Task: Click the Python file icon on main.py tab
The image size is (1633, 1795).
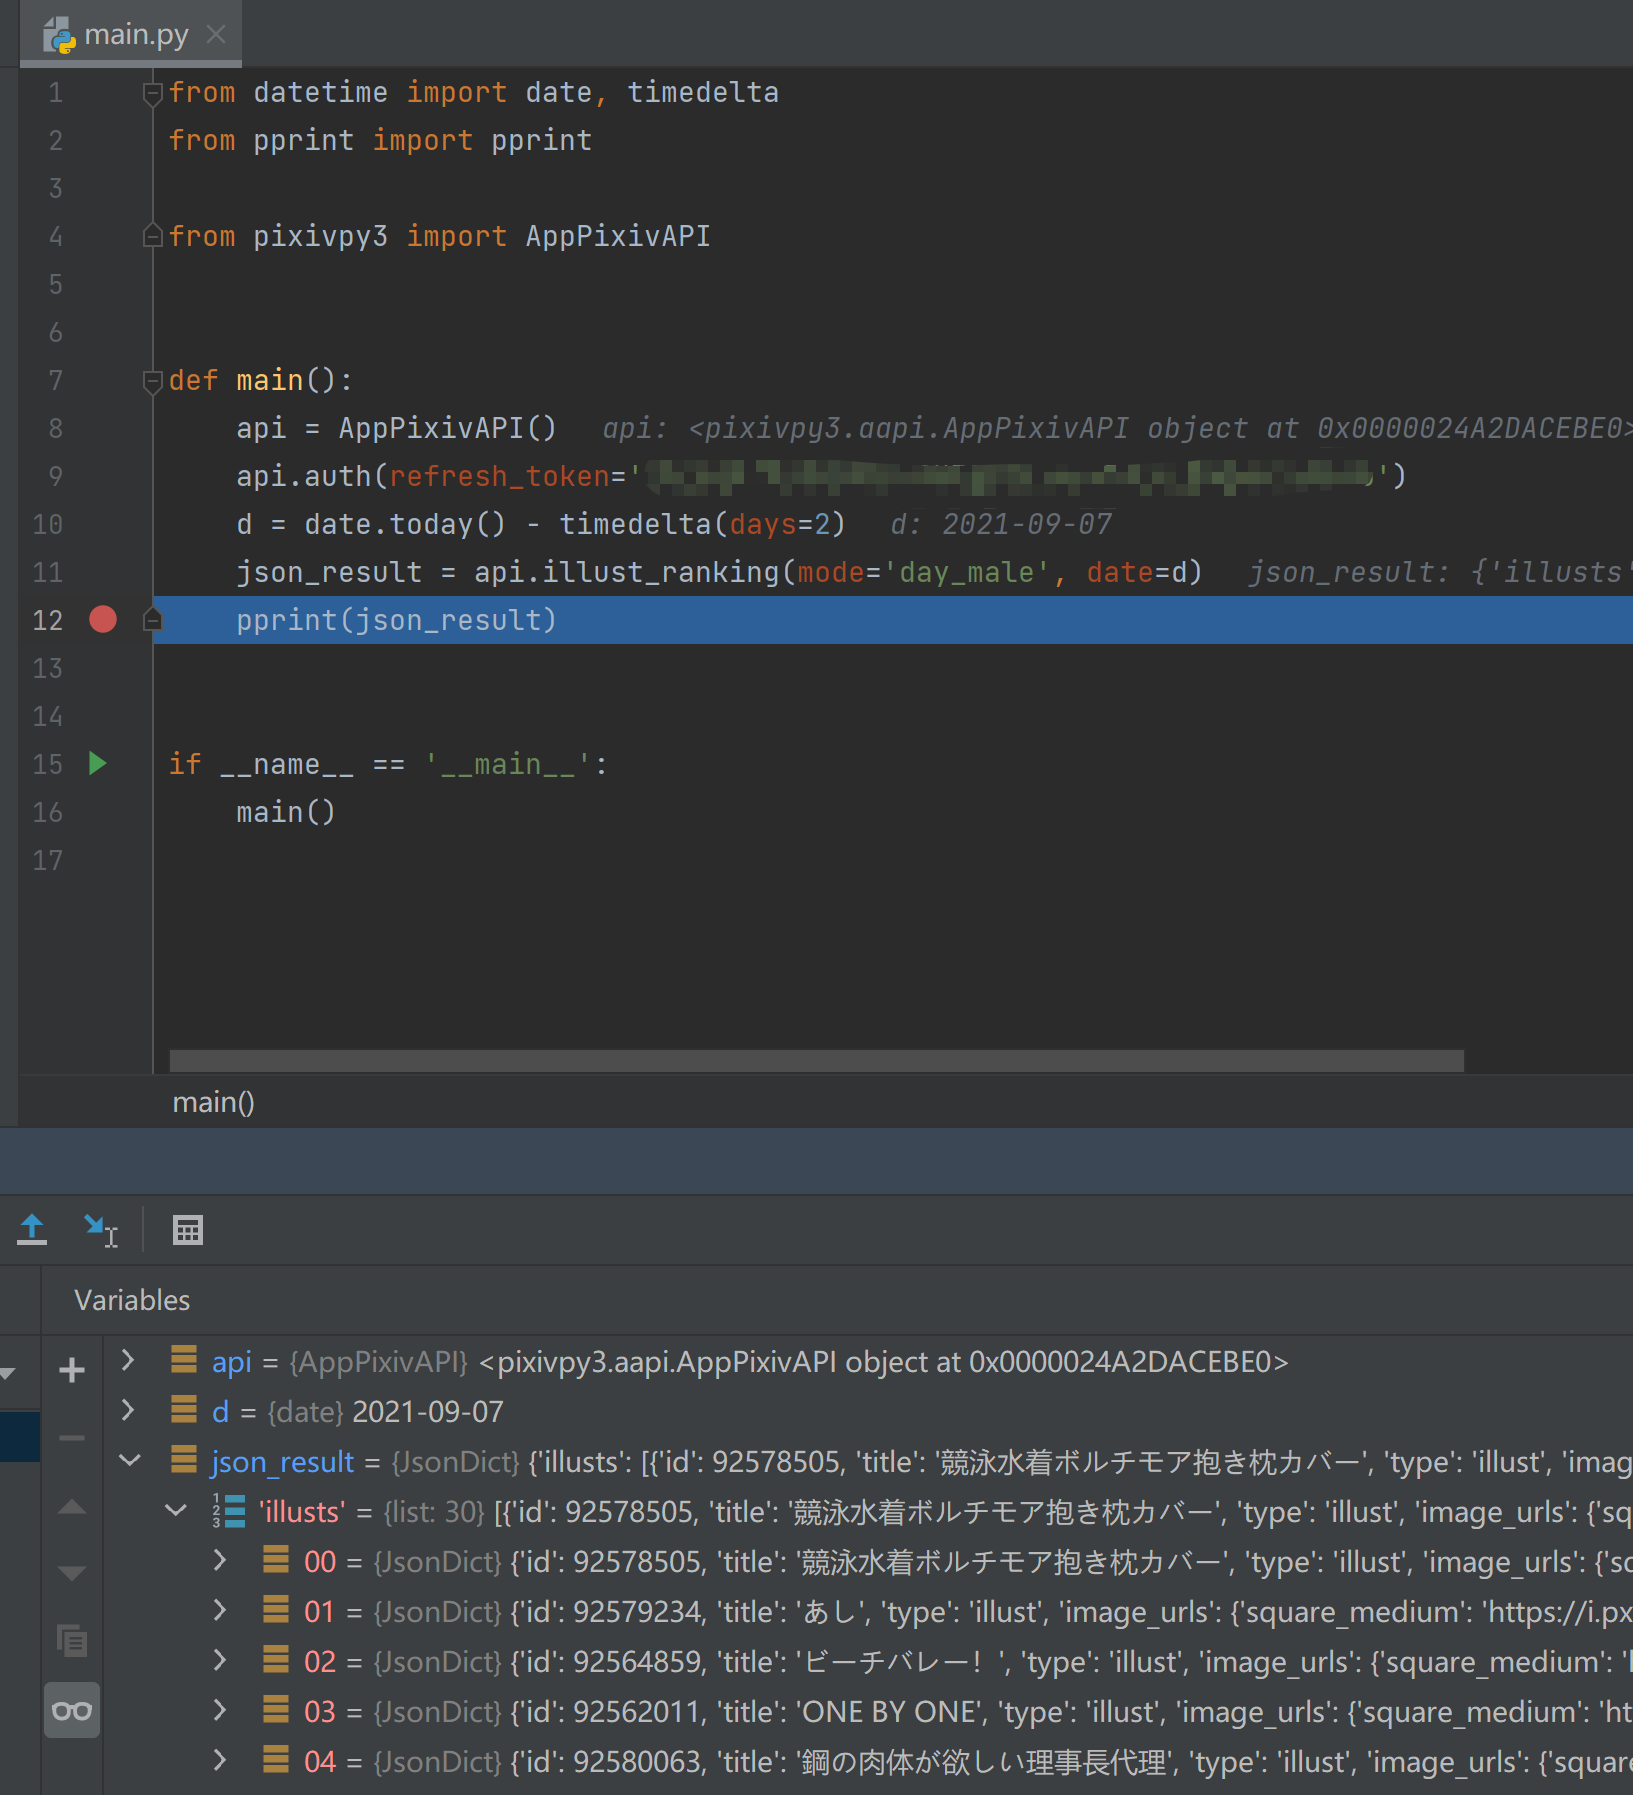Action: [x=61, y=33]
